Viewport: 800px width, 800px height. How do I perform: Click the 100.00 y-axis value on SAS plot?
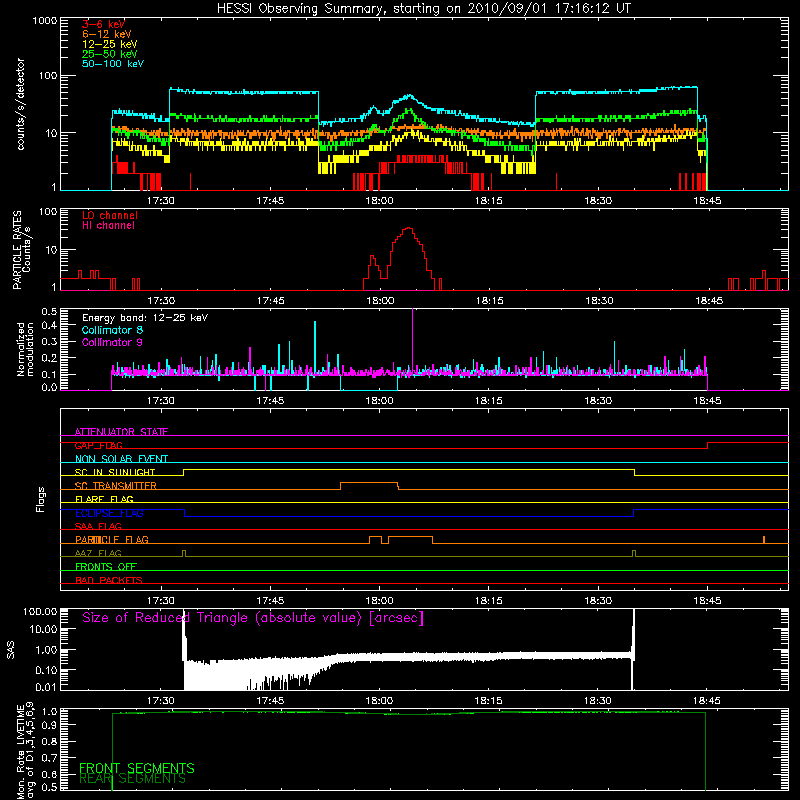(x=40, y=611)
